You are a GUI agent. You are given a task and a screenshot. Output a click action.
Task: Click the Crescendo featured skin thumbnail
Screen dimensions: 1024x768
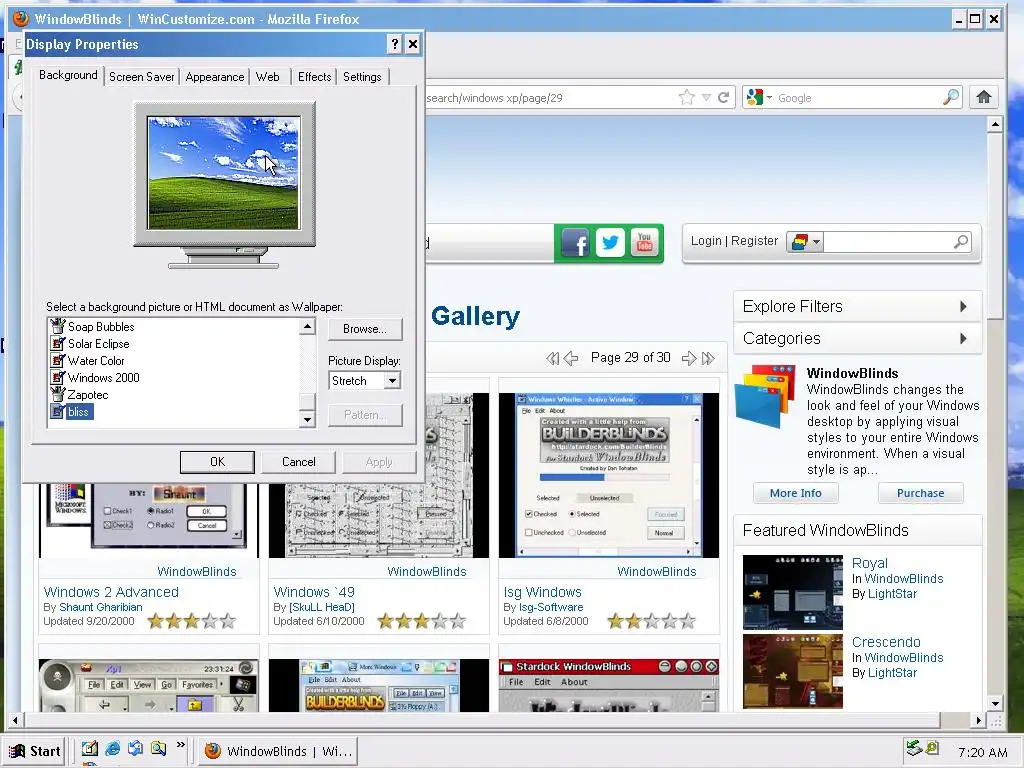pos(793,671)
